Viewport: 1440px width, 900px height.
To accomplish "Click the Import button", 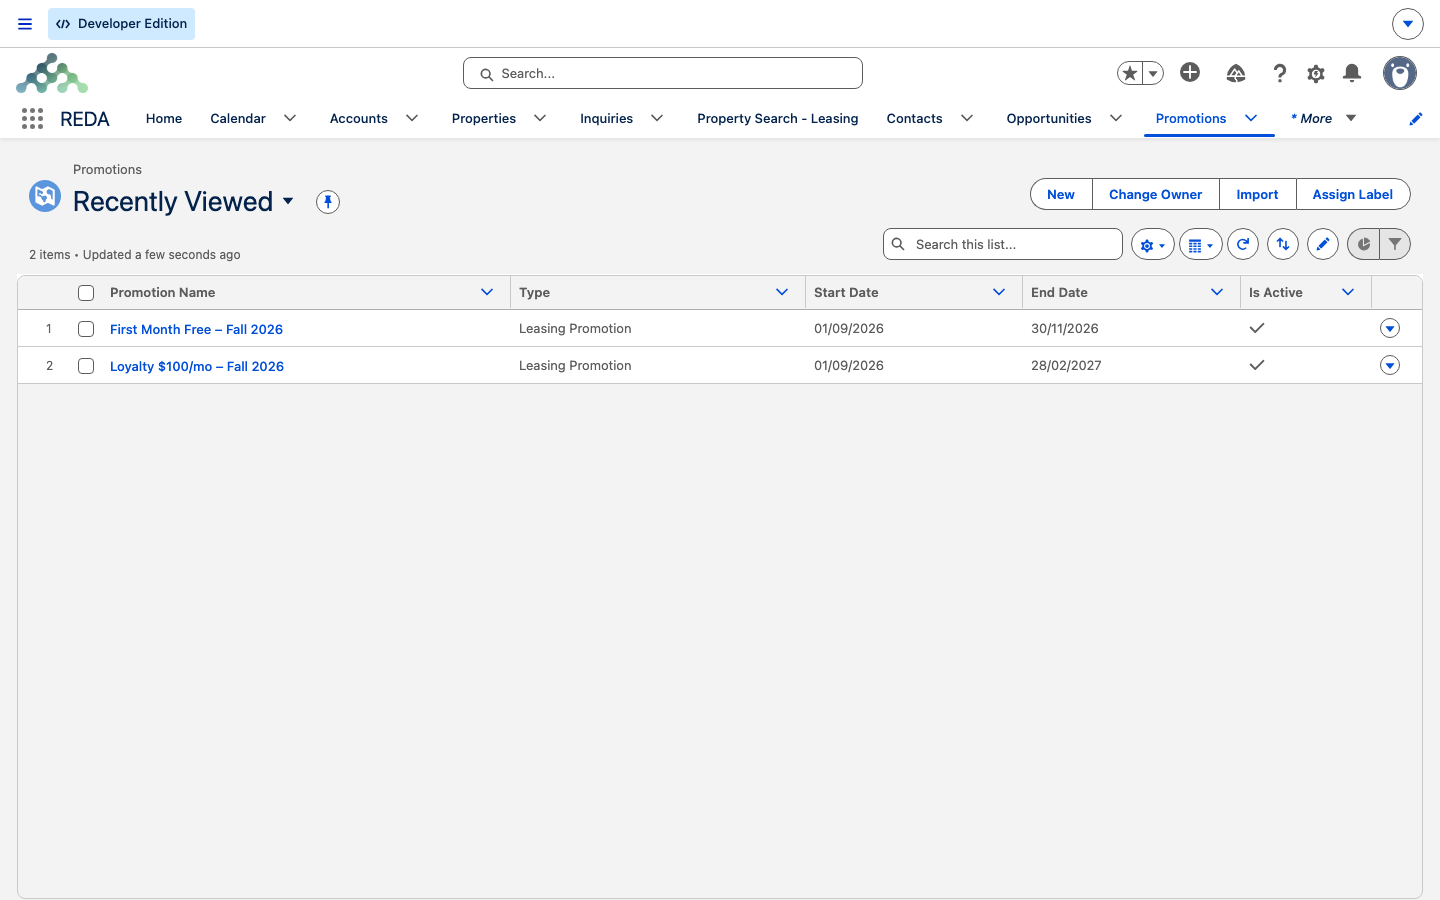I will [1257, 194].
